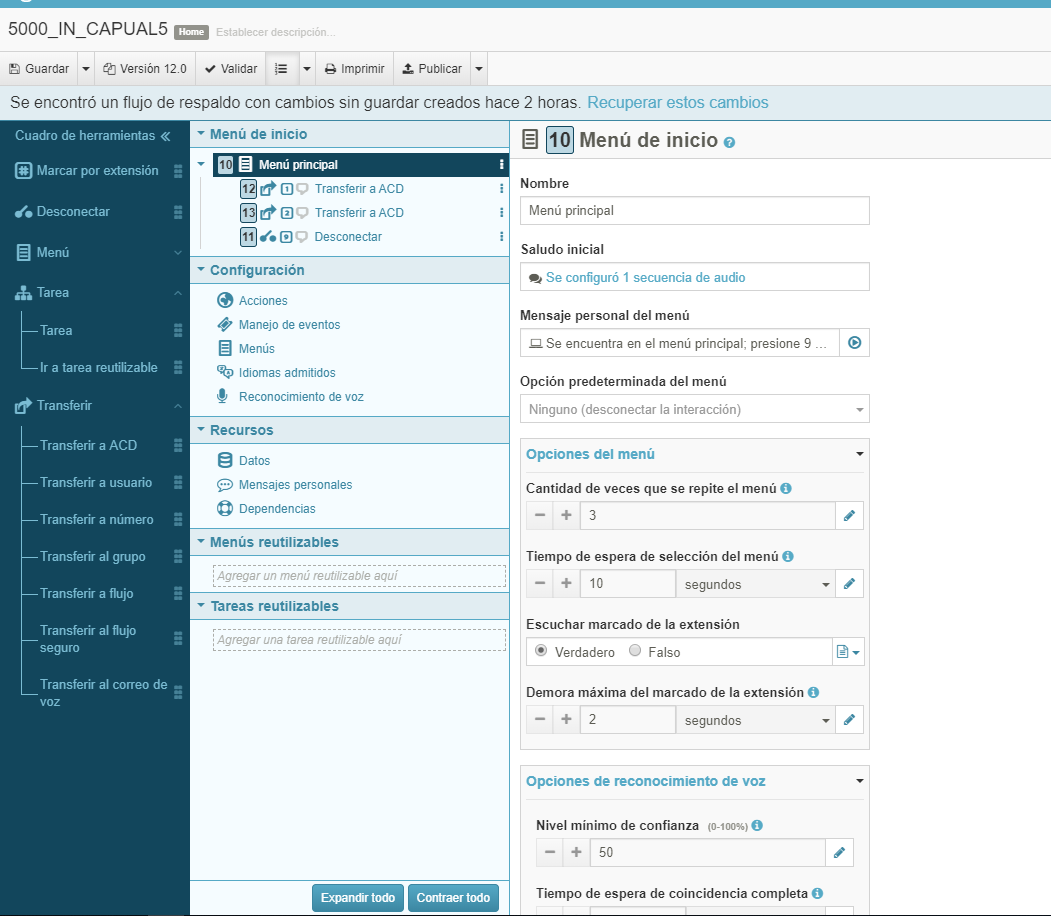Click the Publicar button
This screenshot has width=1051, height=916.
pos(432,69)
